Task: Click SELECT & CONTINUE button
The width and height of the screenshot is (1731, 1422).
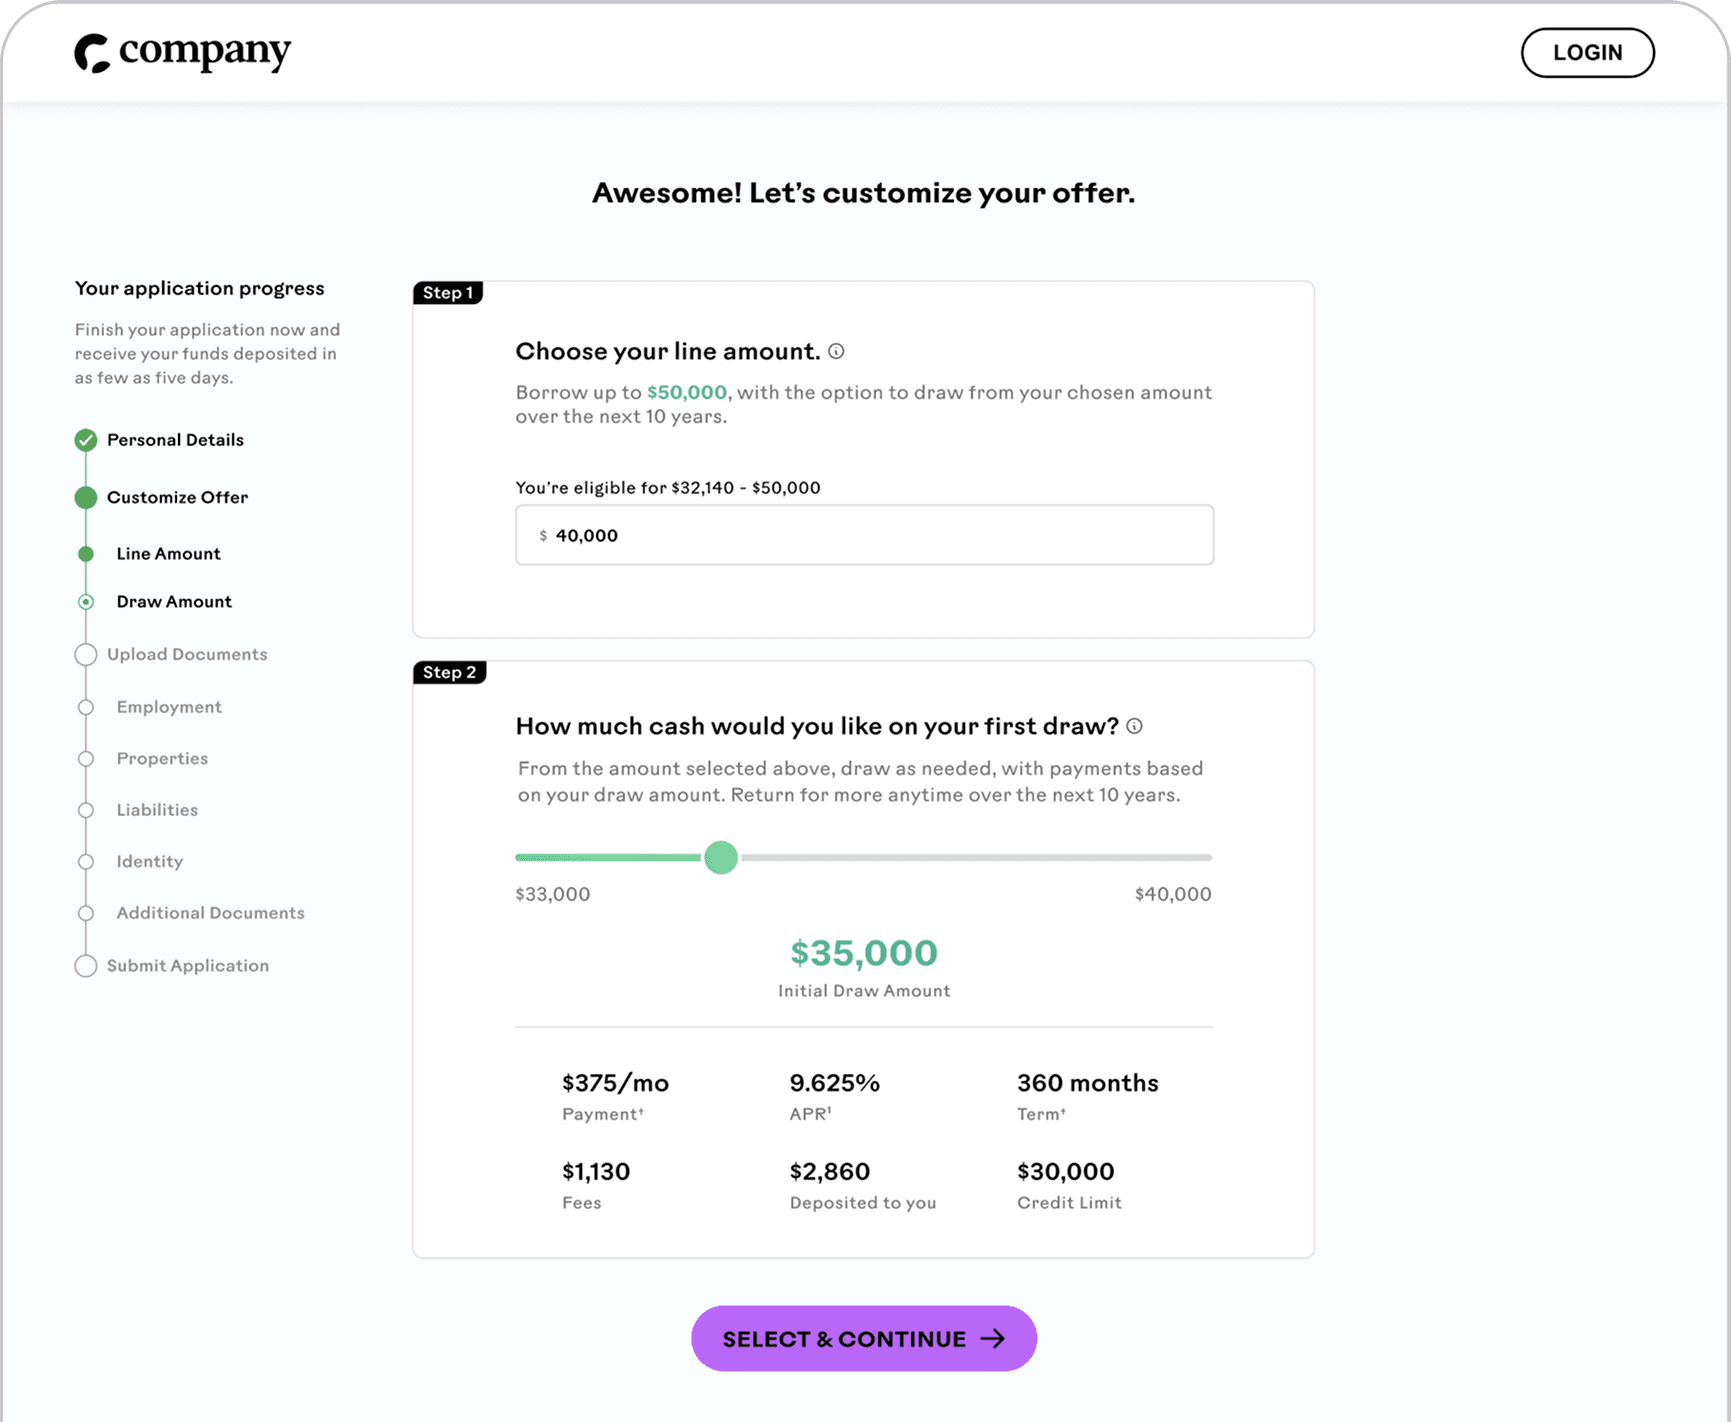Action: (864, 1338)
